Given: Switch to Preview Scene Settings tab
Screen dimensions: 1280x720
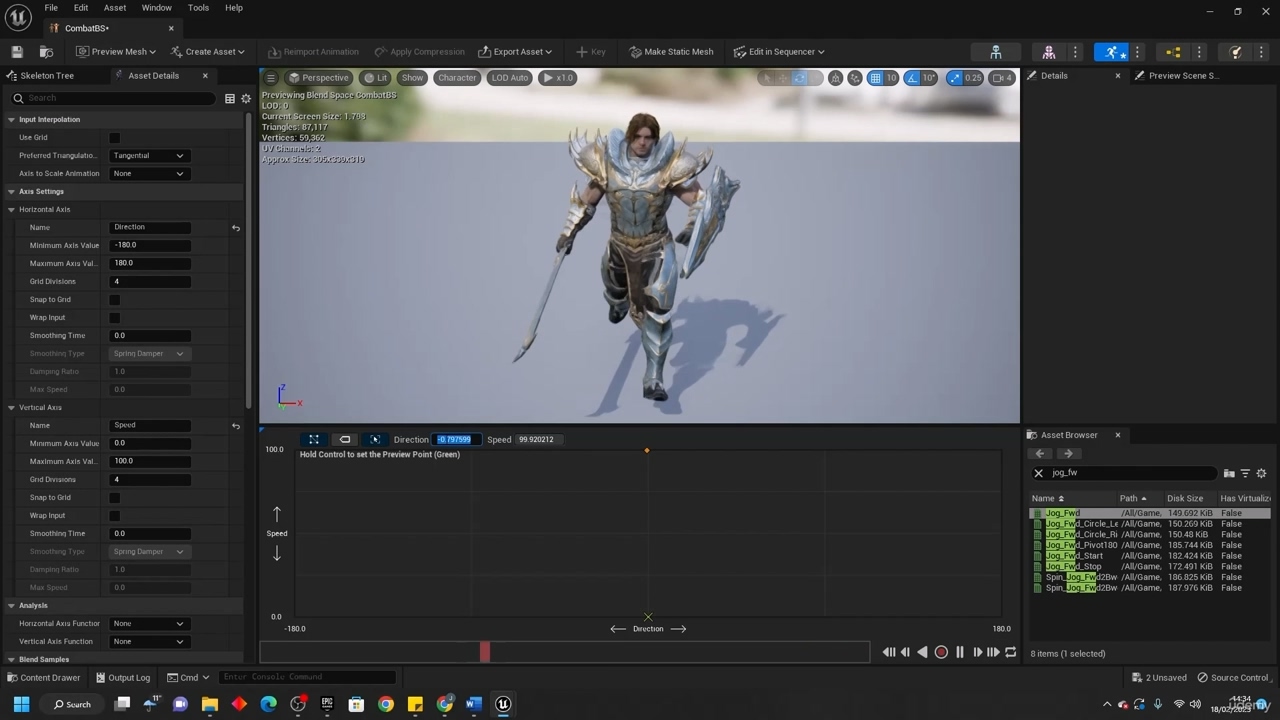Looking at the screenshot, I should [x=1183, y=76].
